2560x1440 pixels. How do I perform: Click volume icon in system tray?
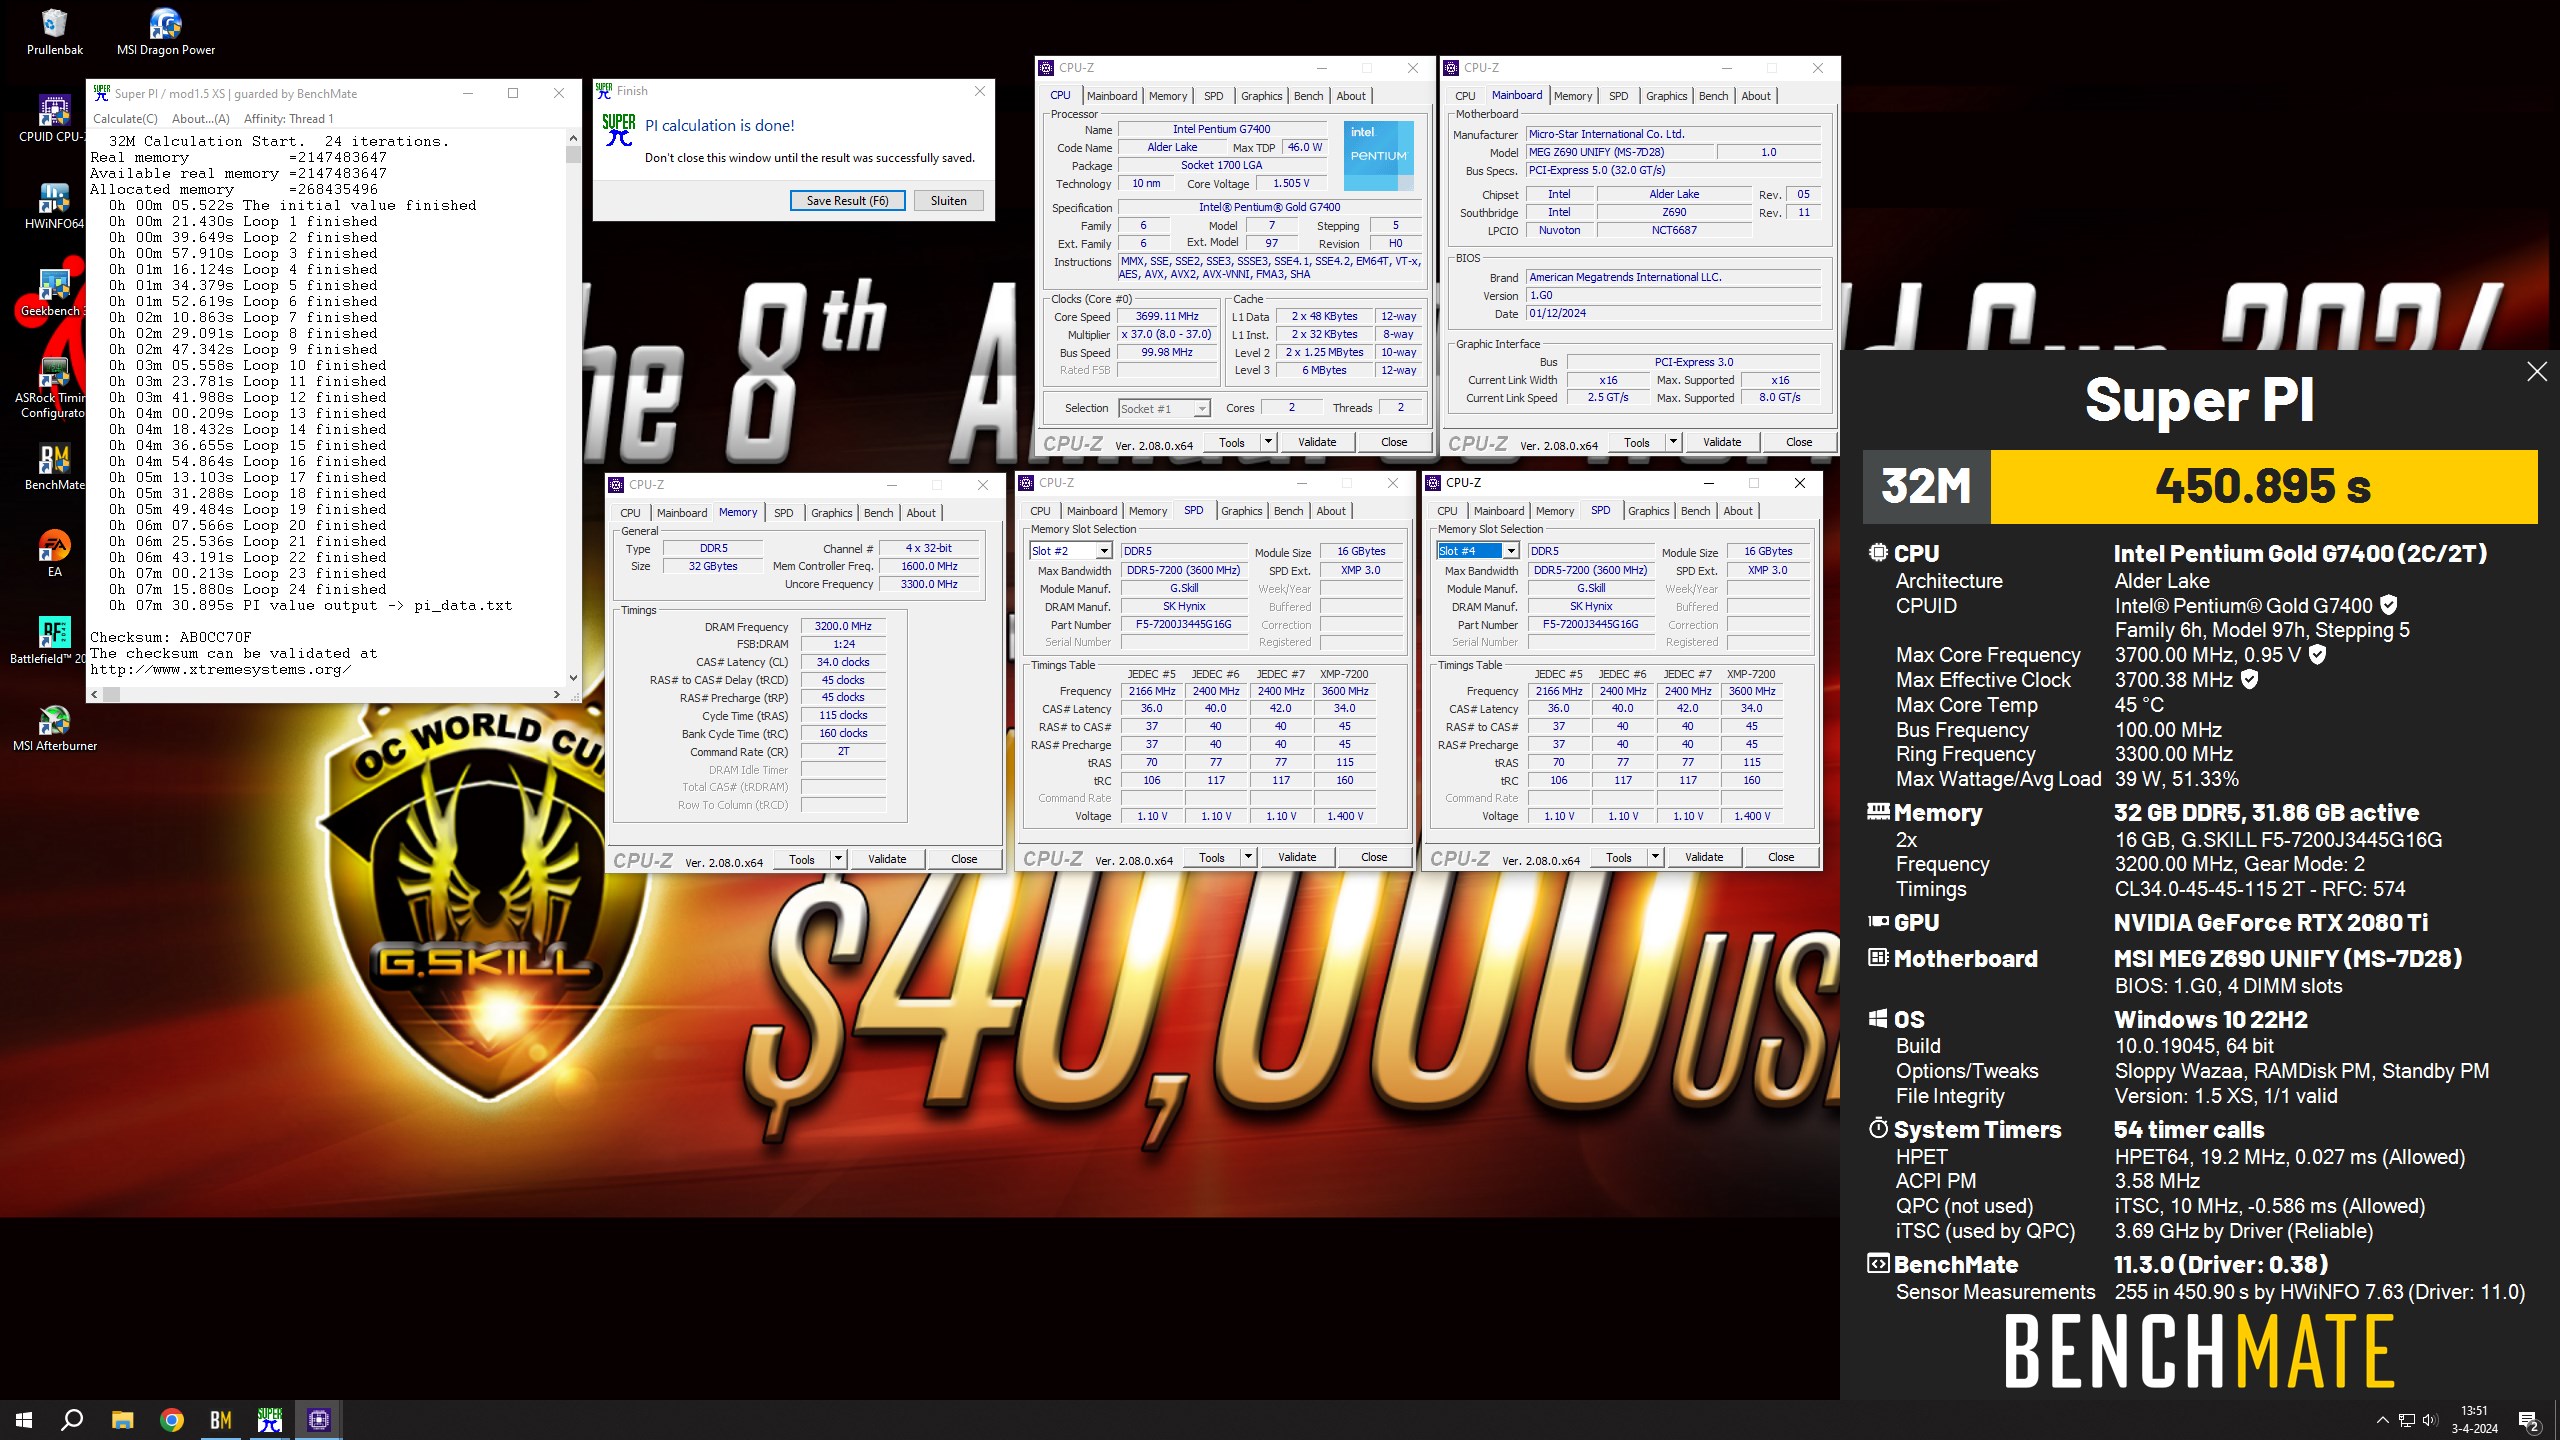(2431, 1420)
